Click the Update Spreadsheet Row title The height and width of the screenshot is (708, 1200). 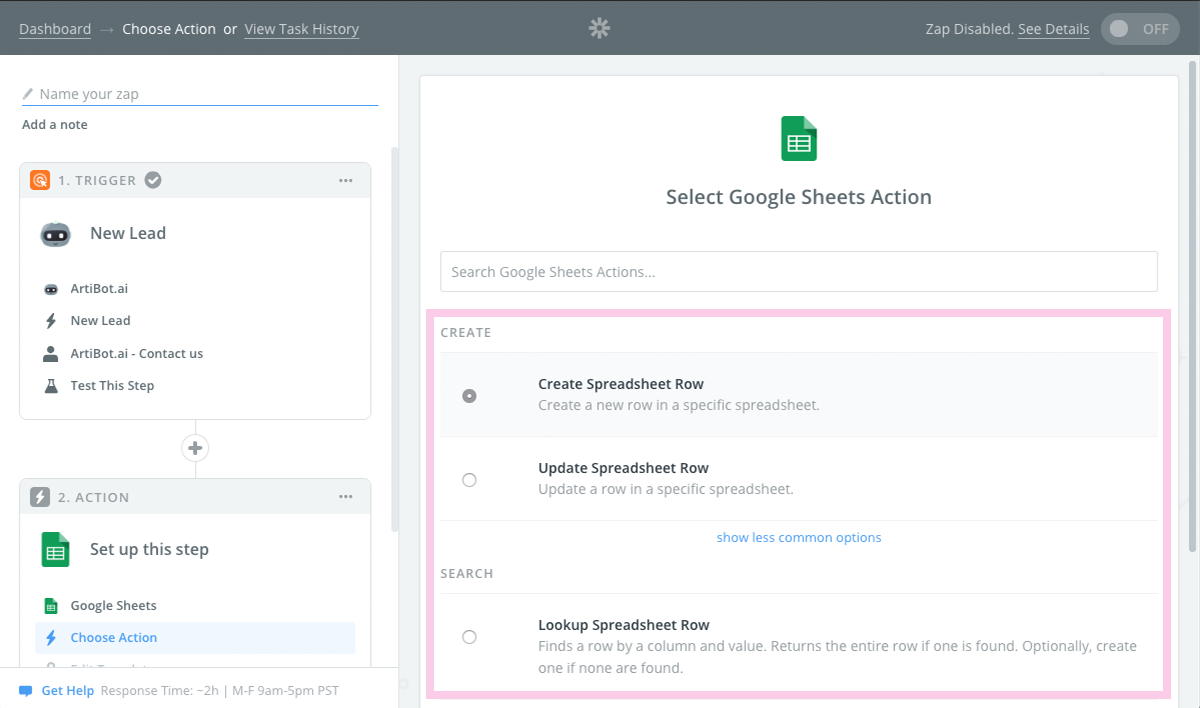click(x=623, y=468)
